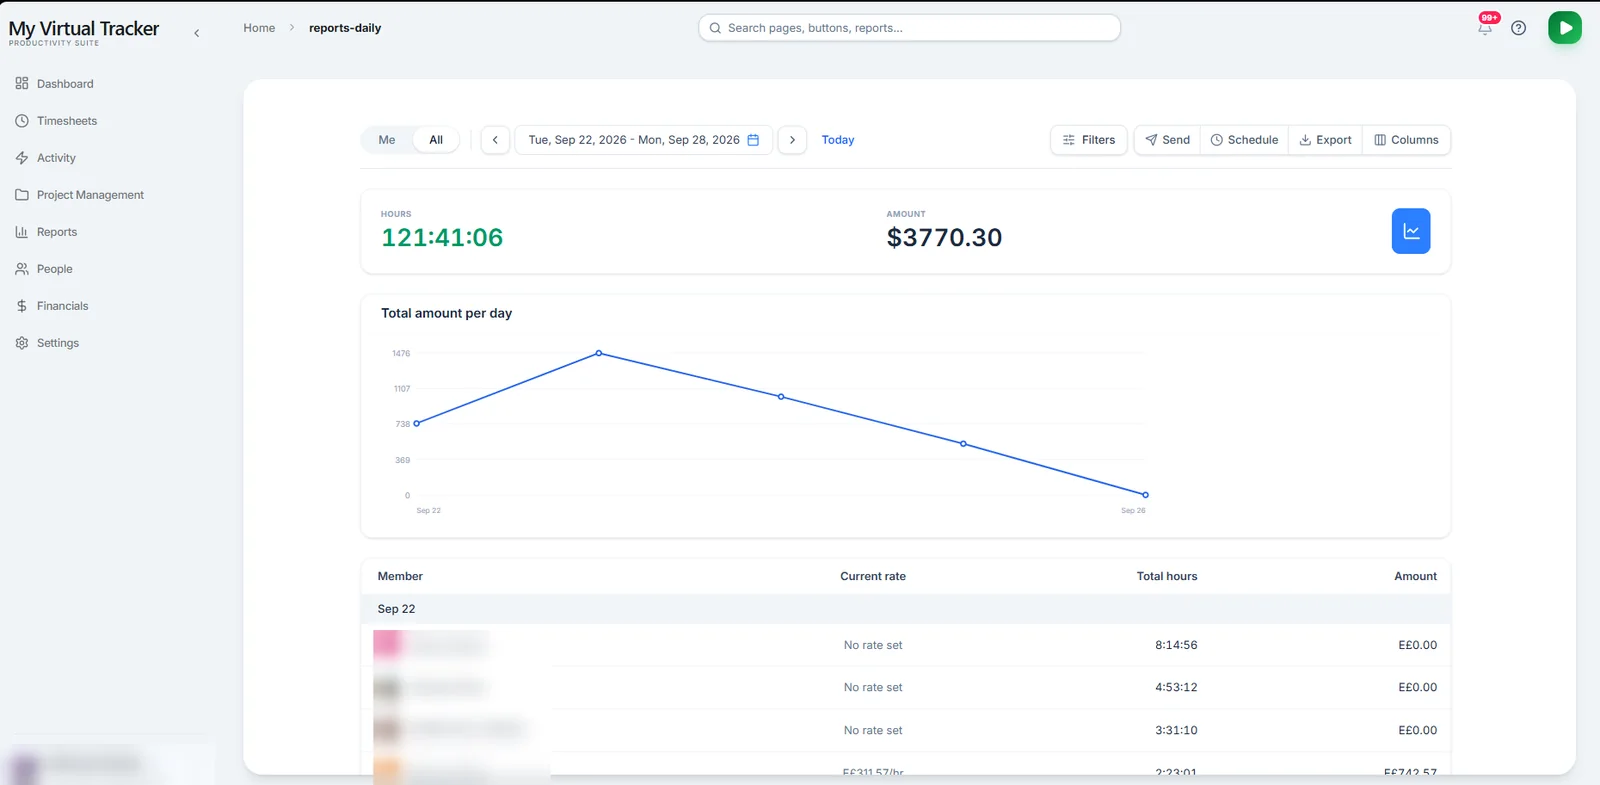The height and width of the screenshot is (785, 1600).
Task: Jump to Today
Action: coord(838,140)
